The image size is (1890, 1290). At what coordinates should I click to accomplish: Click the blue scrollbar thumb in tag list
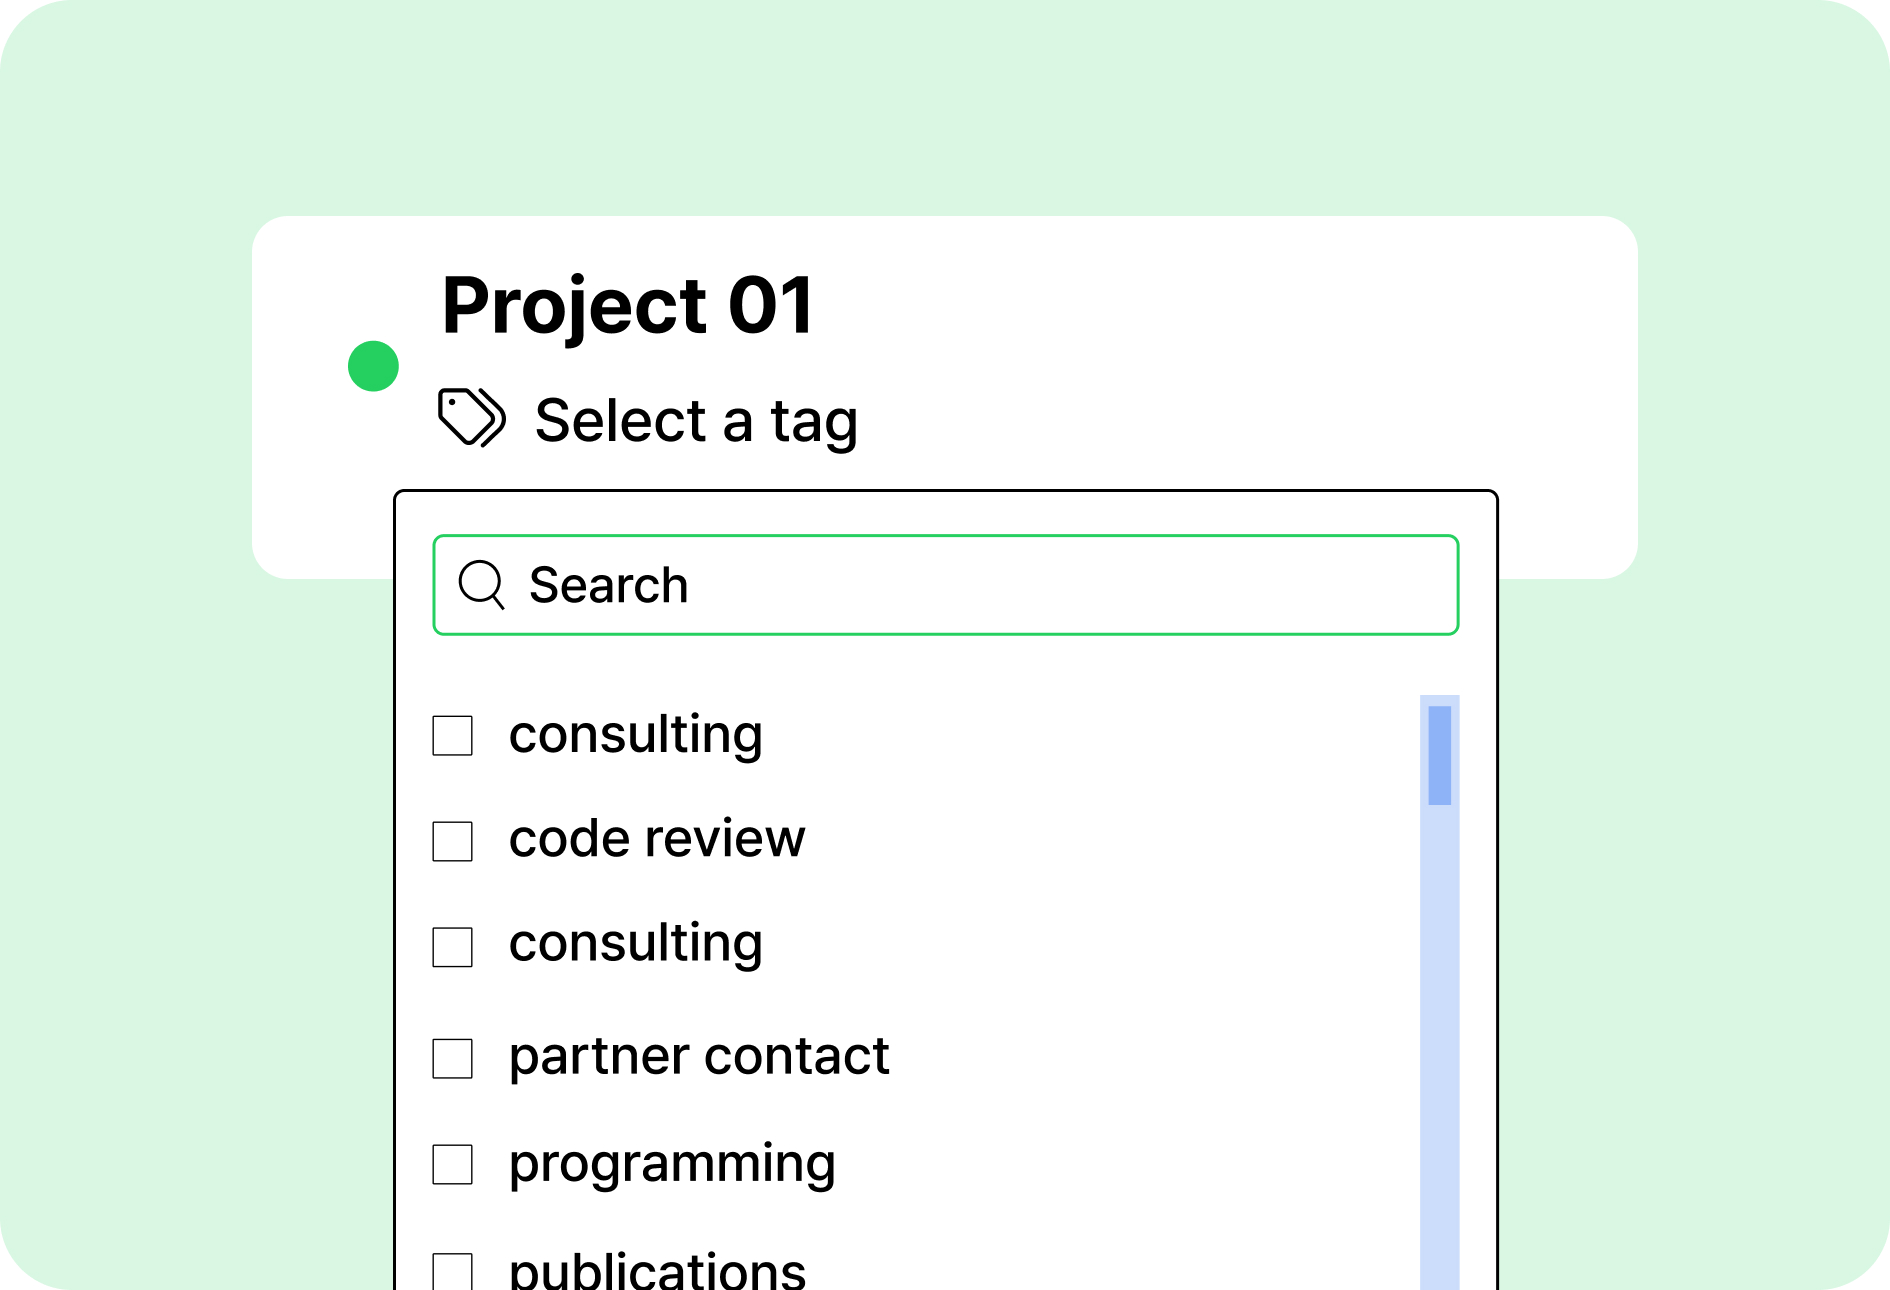(1440, 755)
